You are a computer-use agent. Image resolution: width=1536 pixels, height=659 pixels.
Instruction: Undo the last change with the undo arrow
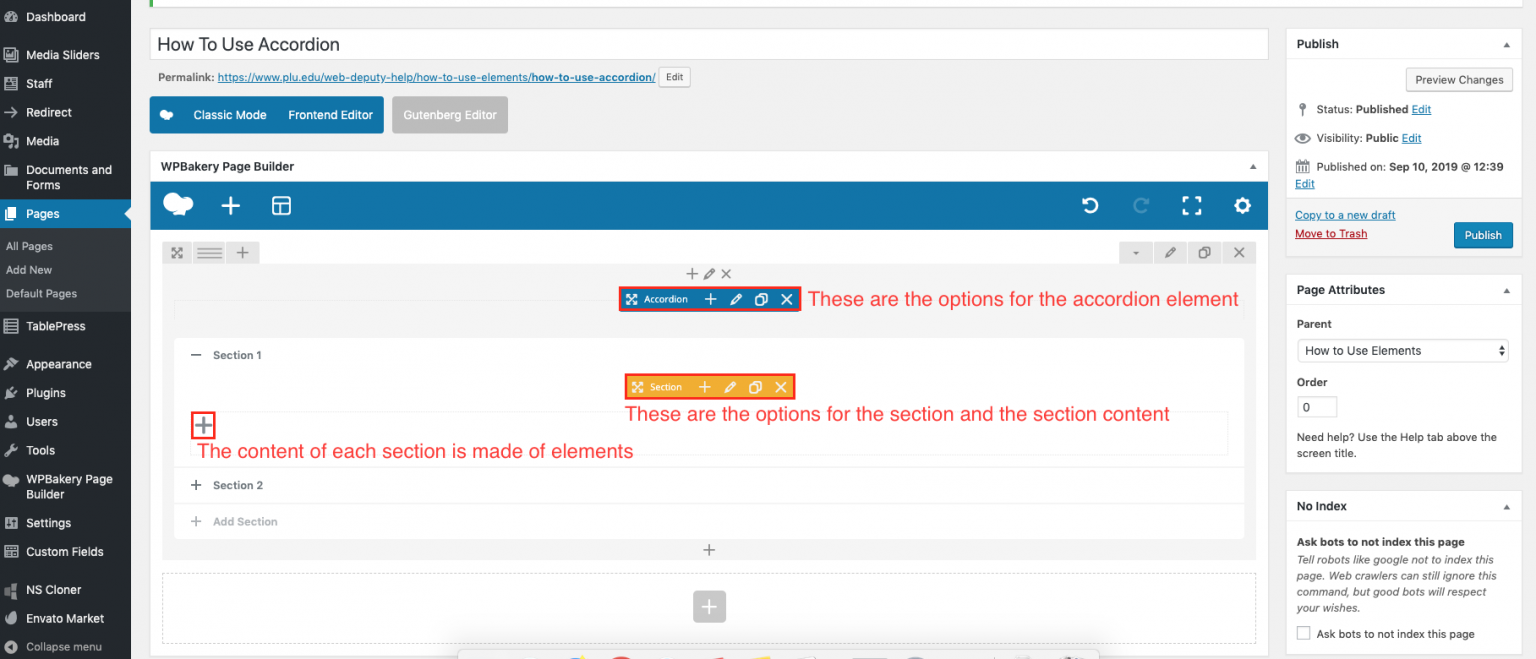pyautogui.click(x=1090, y=205)
